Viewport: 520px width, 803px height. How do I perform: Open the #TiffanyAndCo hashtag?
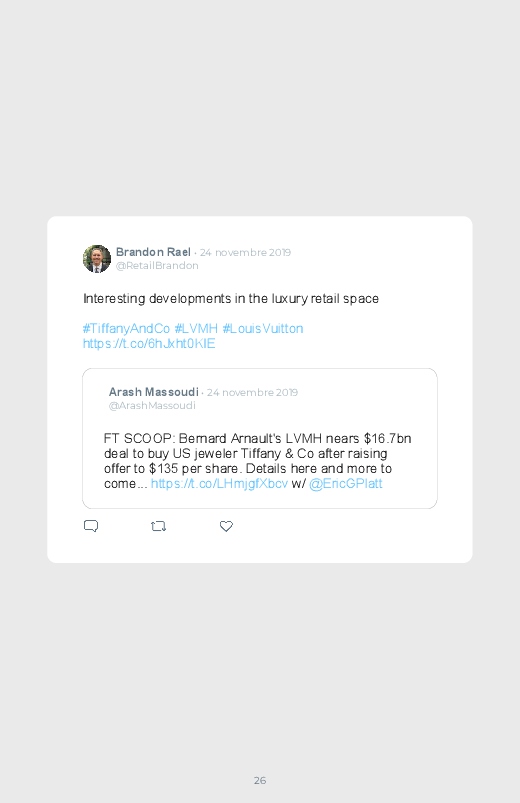(x=126, y=328)
